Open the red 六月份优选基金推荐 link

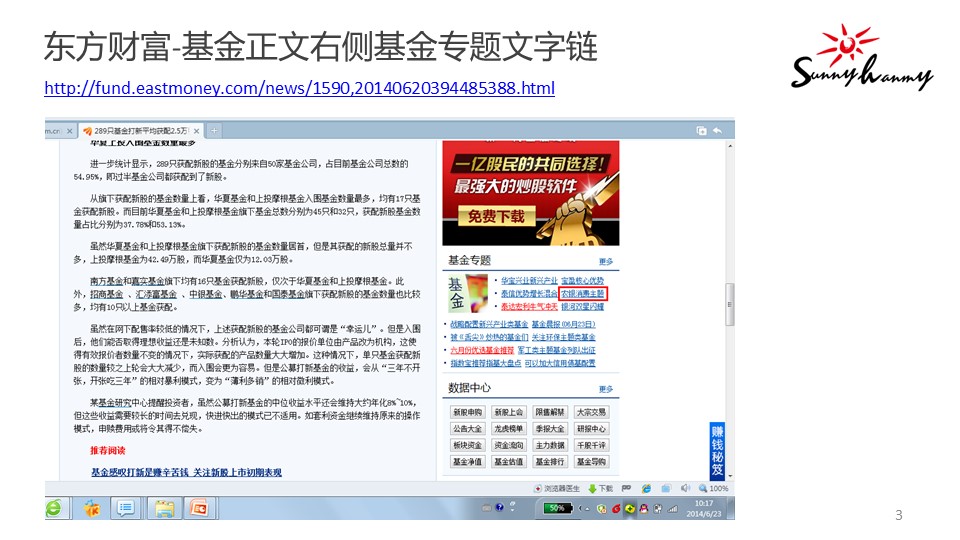click(482, 350)
